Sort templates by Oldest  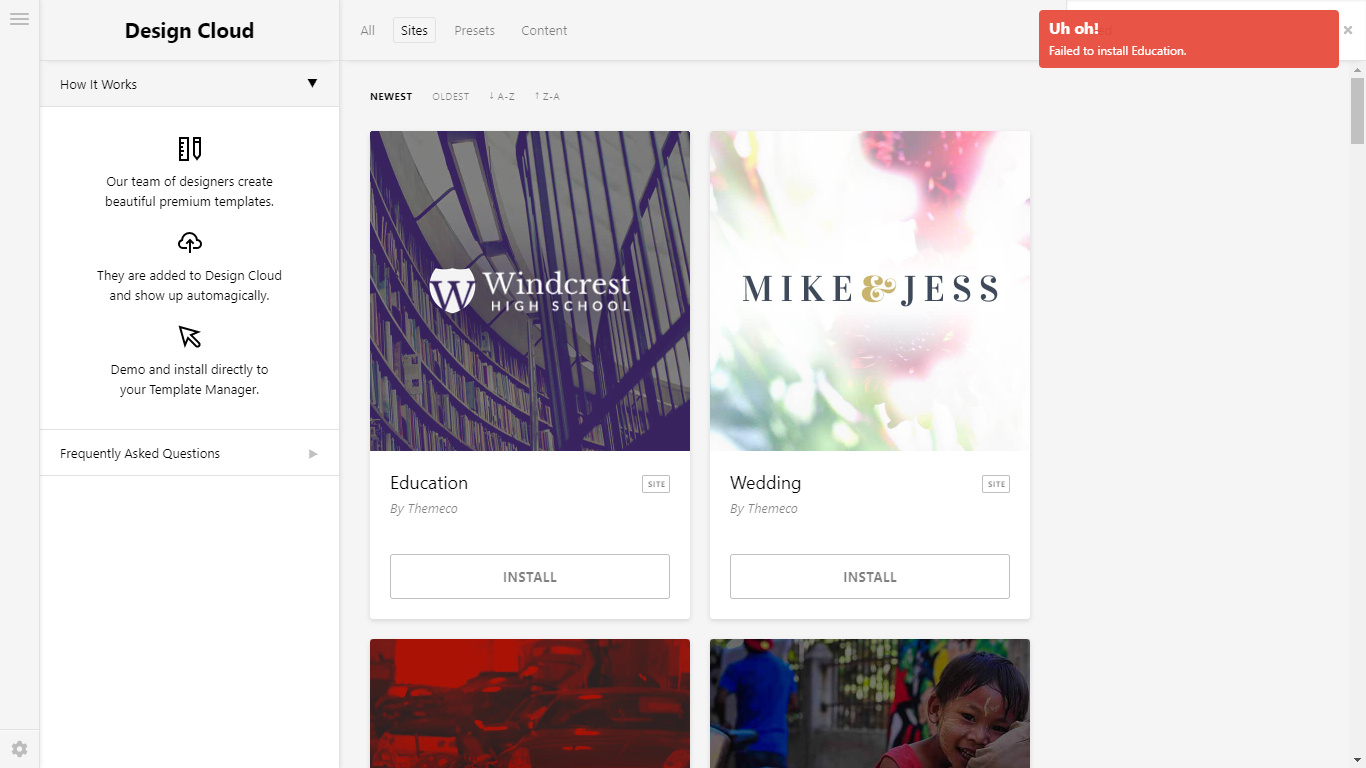(451, 97)
